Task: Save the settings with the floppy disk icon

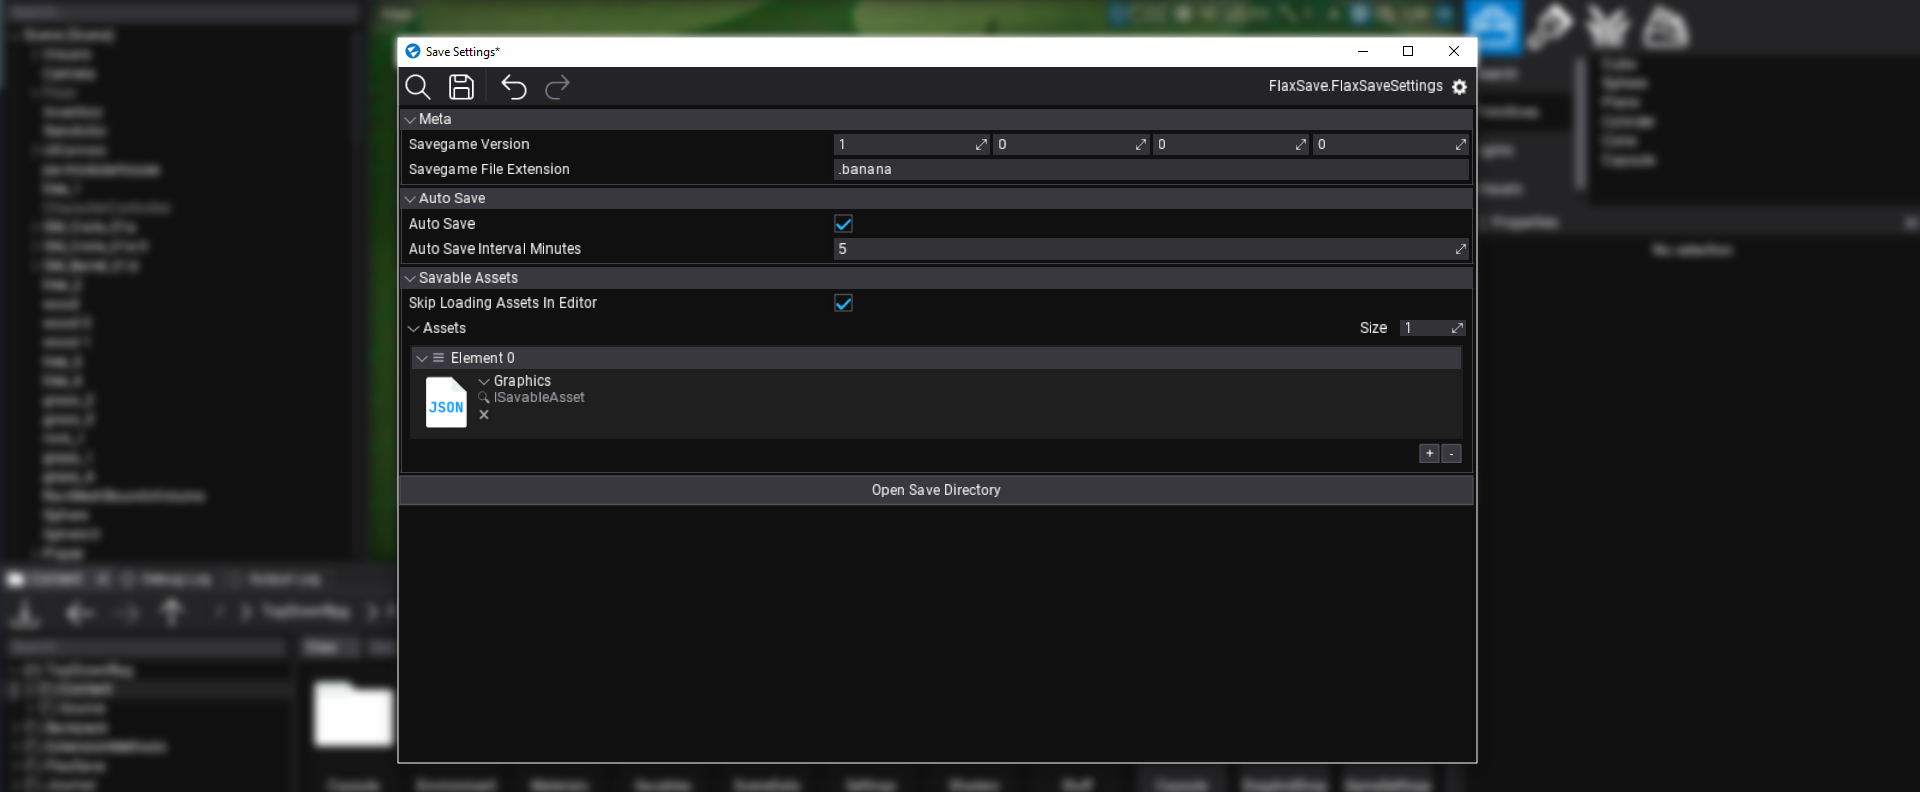Action: [x=461, y=87]
